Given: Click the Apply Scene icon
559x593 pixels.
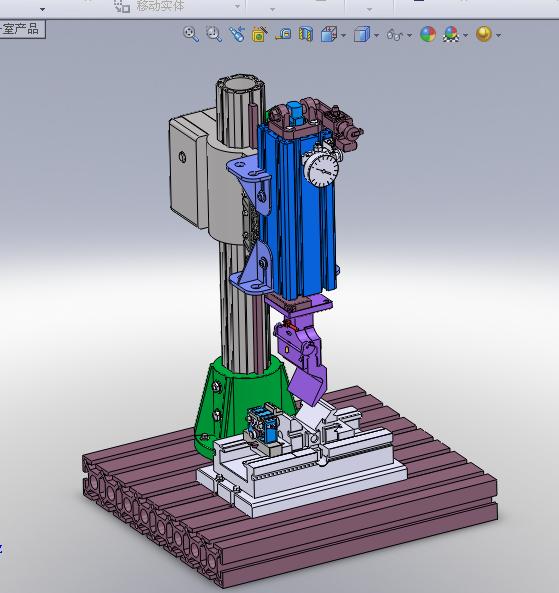Looking at the screenshot, I should pos(451,34).
